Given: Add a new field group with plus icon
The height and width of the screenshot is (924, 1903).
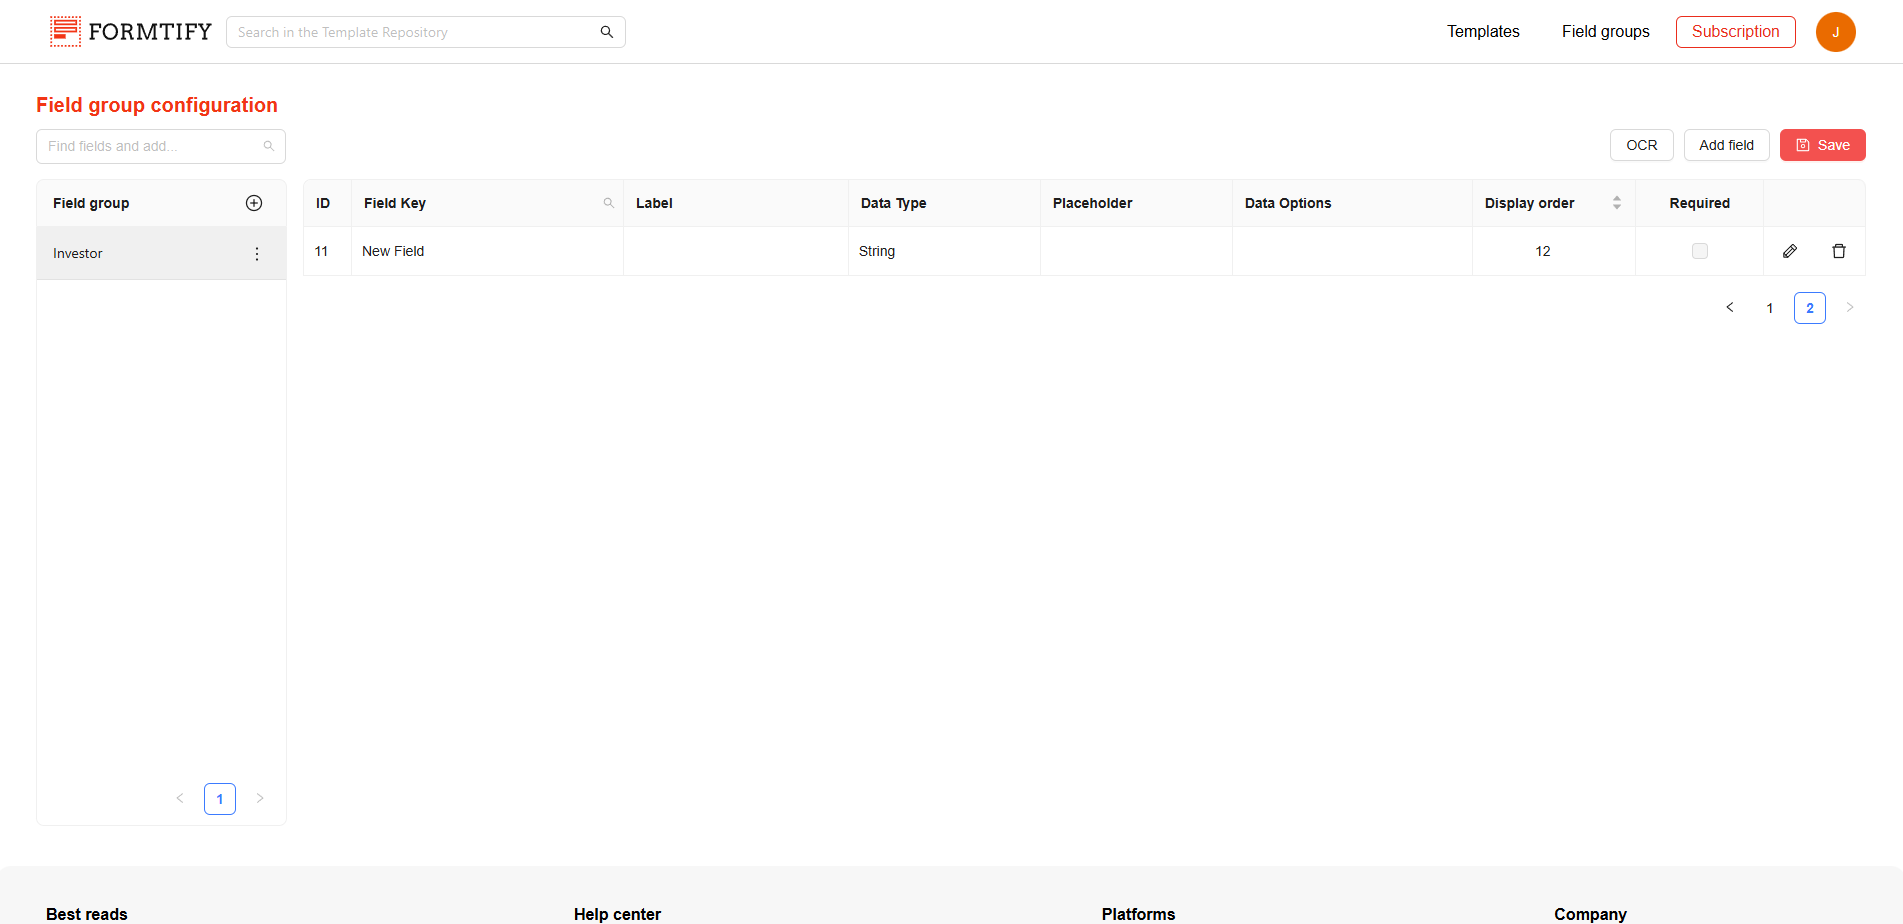Looking at the screenshot, I should pyautogui.click(x=254, y=203).
